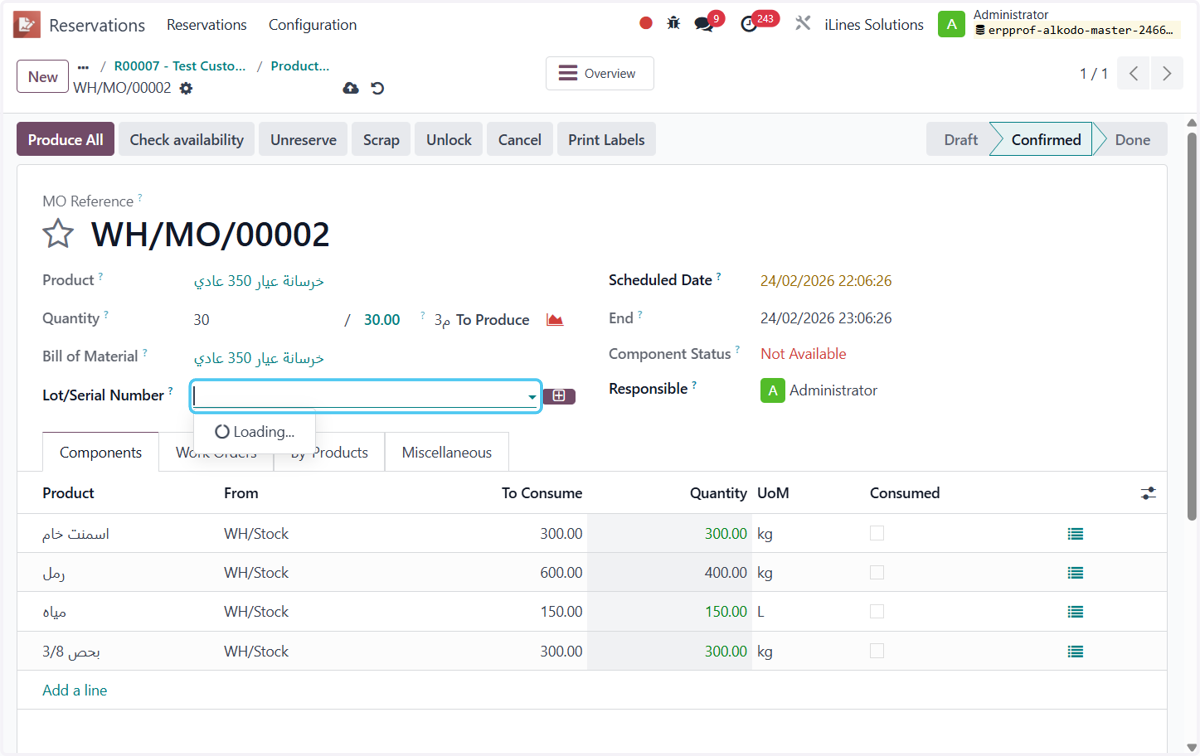Open details list icon for بحص 3/8 row
The width and height of the screenshot is (1200, 756).
point(1075,651)
